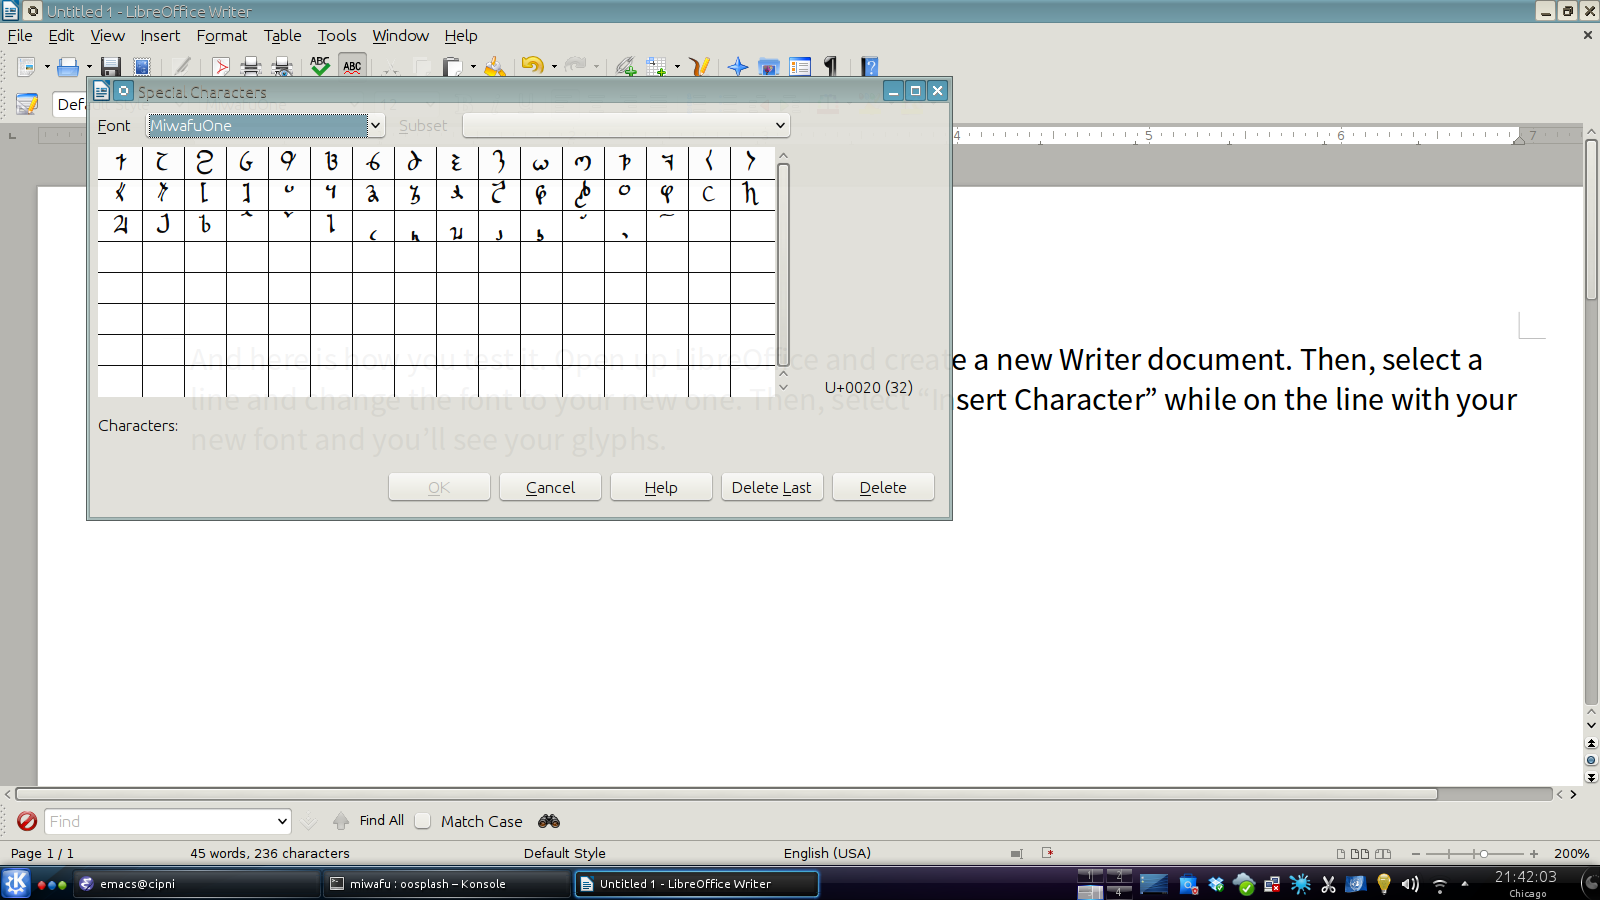Click the Insert Table icon
This screenshot has width=1600, height=900.
pos(656,67)
